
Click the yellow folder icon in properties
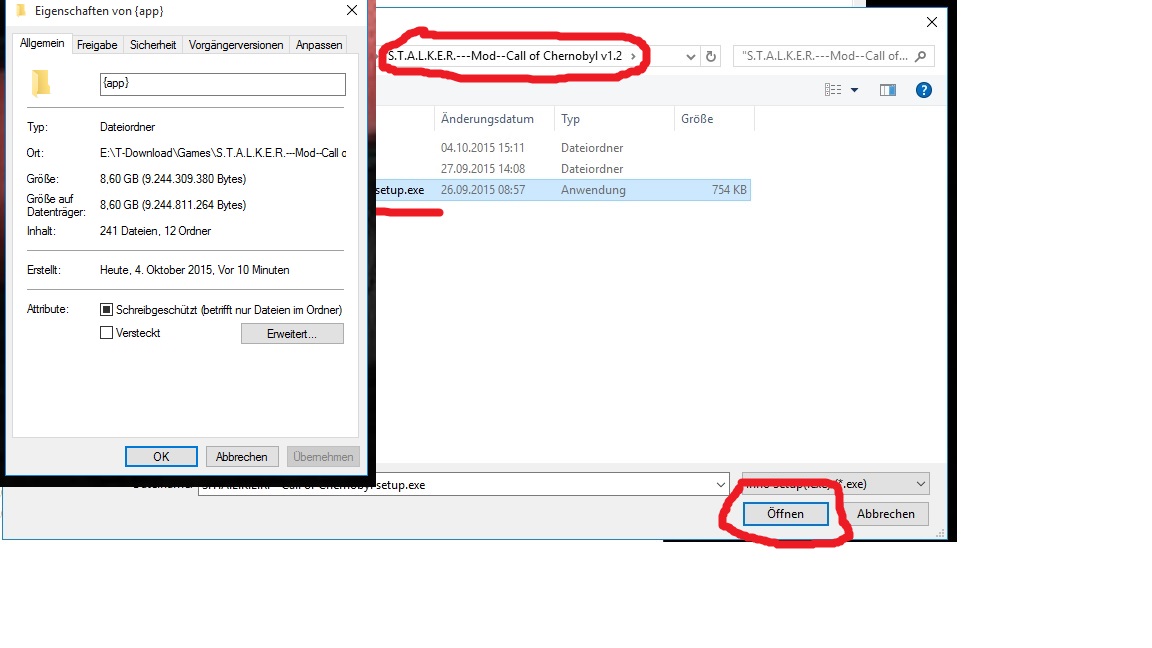41,83
